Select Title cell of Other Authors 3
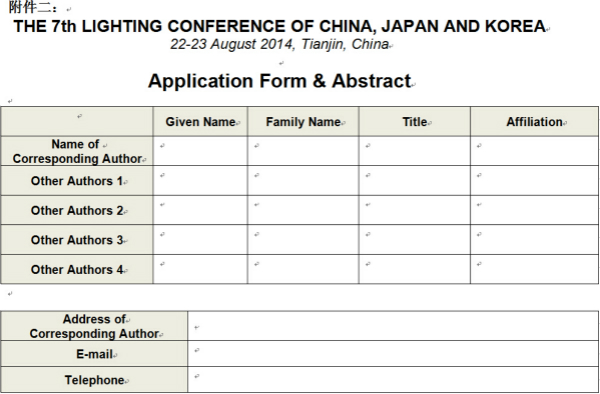Screen dimensions: 600x394 [x=414, y=239]
